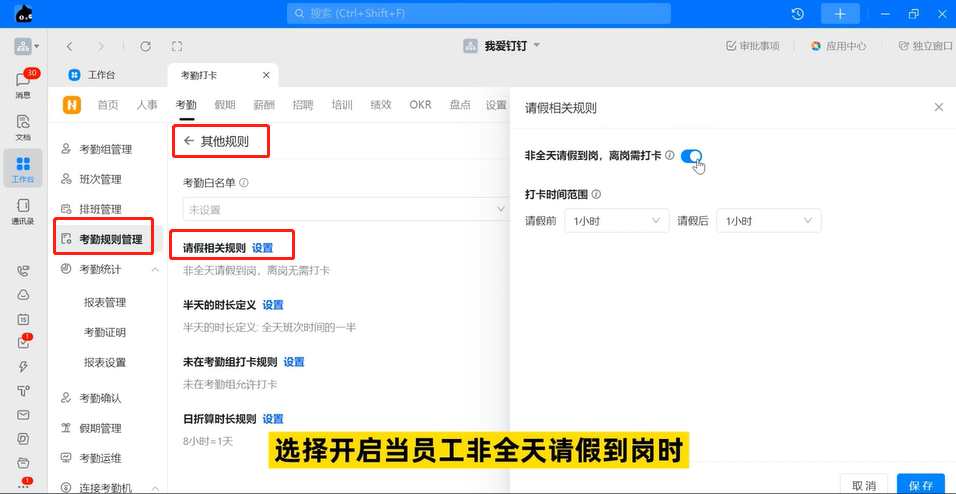Select the OKR menu tab

[x=421, y=105]
